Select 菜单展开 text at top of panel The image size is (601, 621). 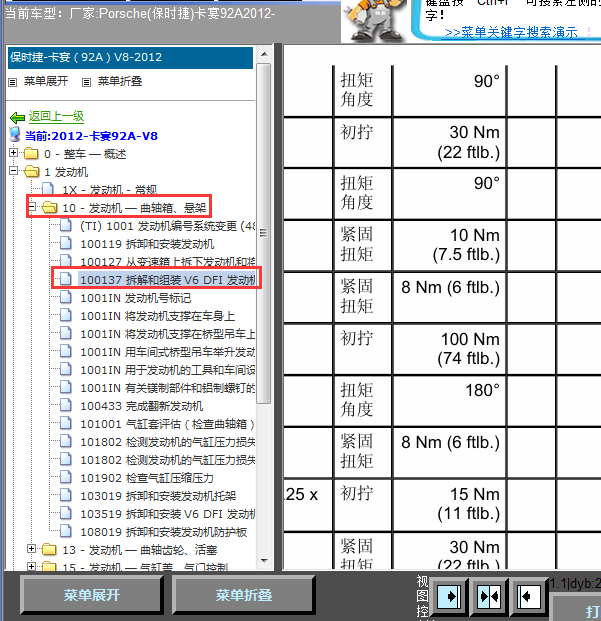[46, 81]
